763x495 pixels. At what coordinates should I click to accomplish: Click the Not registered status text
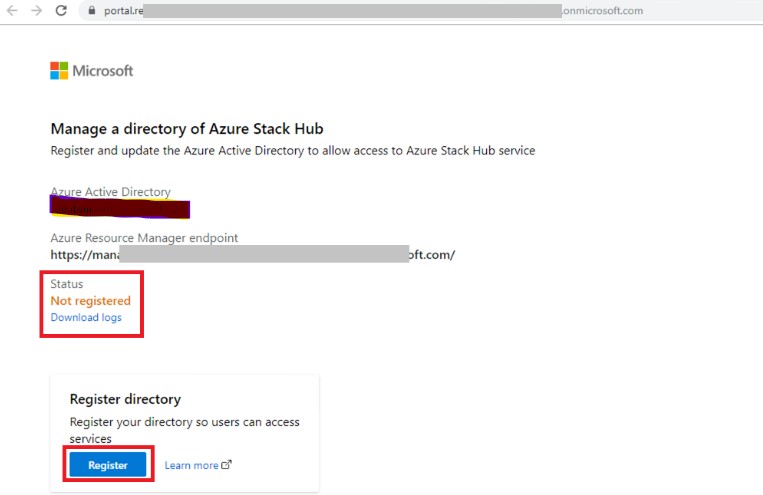tap(90, 301)
